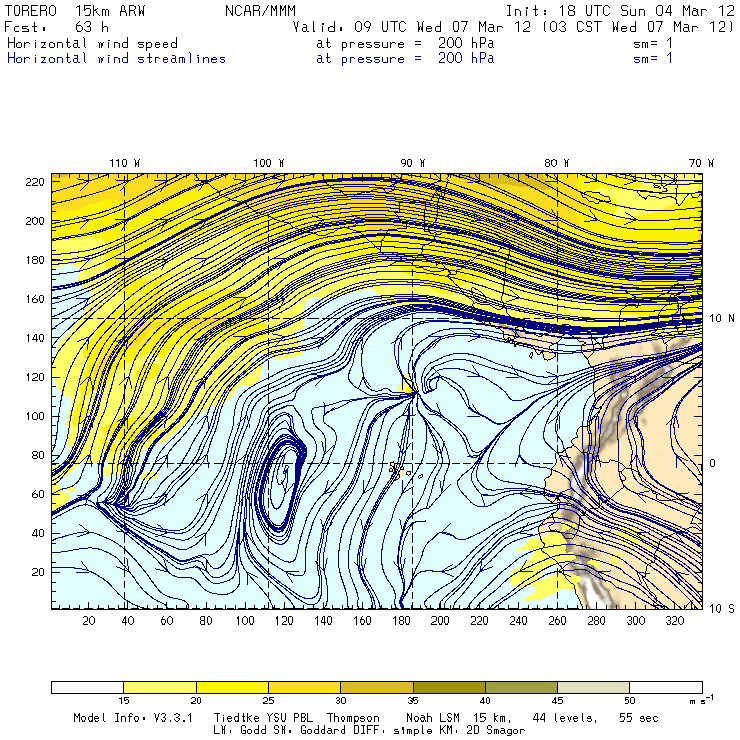Click the 25–30 m/s gold colorbar segment

pos(304,687)
